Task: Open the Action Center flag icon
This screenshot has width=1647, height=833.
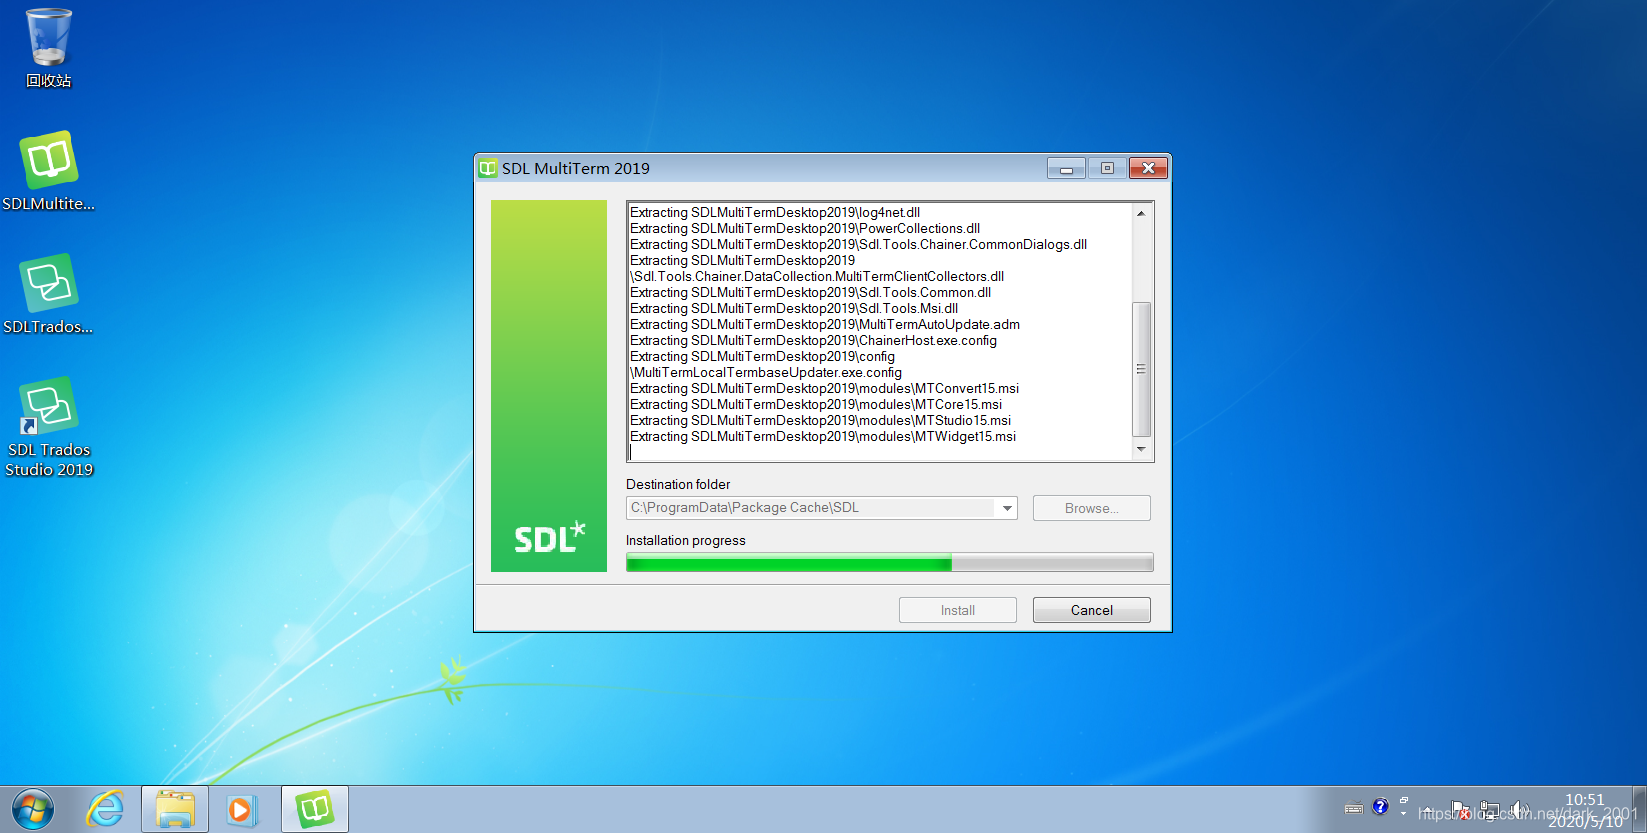Action: pyautogui.click(x=1461, y=809)
